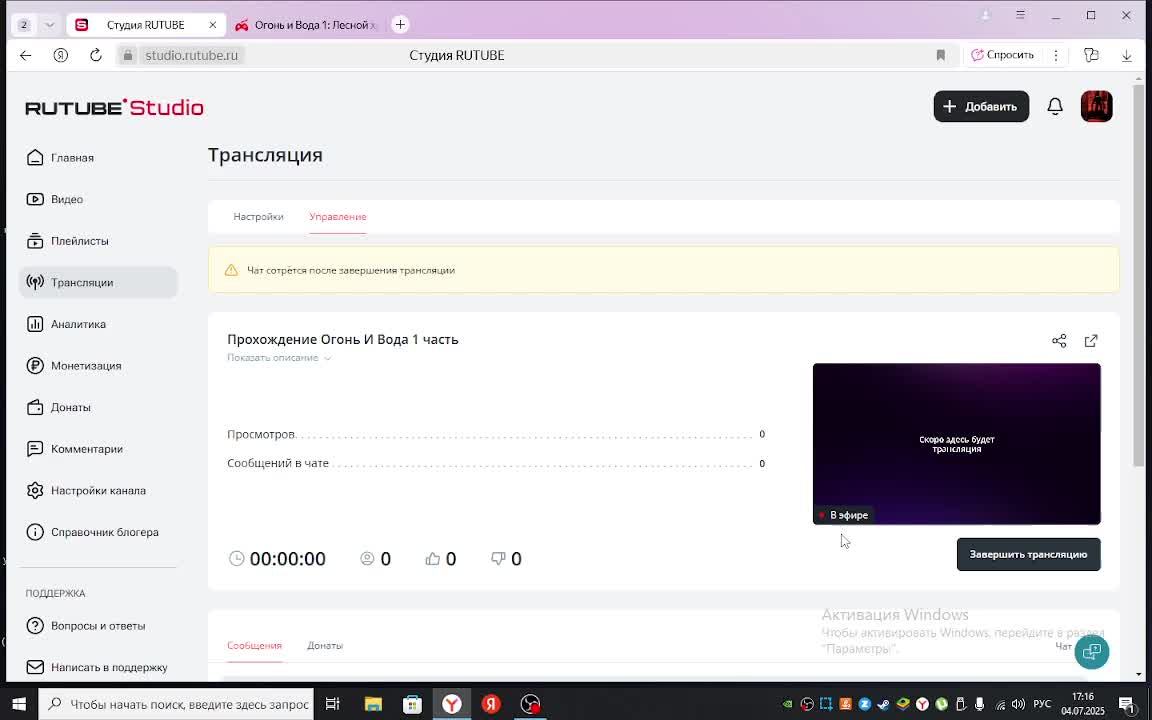Click the RUTUBE Studio logo
Viewport: 1152px width, 720px height.
115,107
